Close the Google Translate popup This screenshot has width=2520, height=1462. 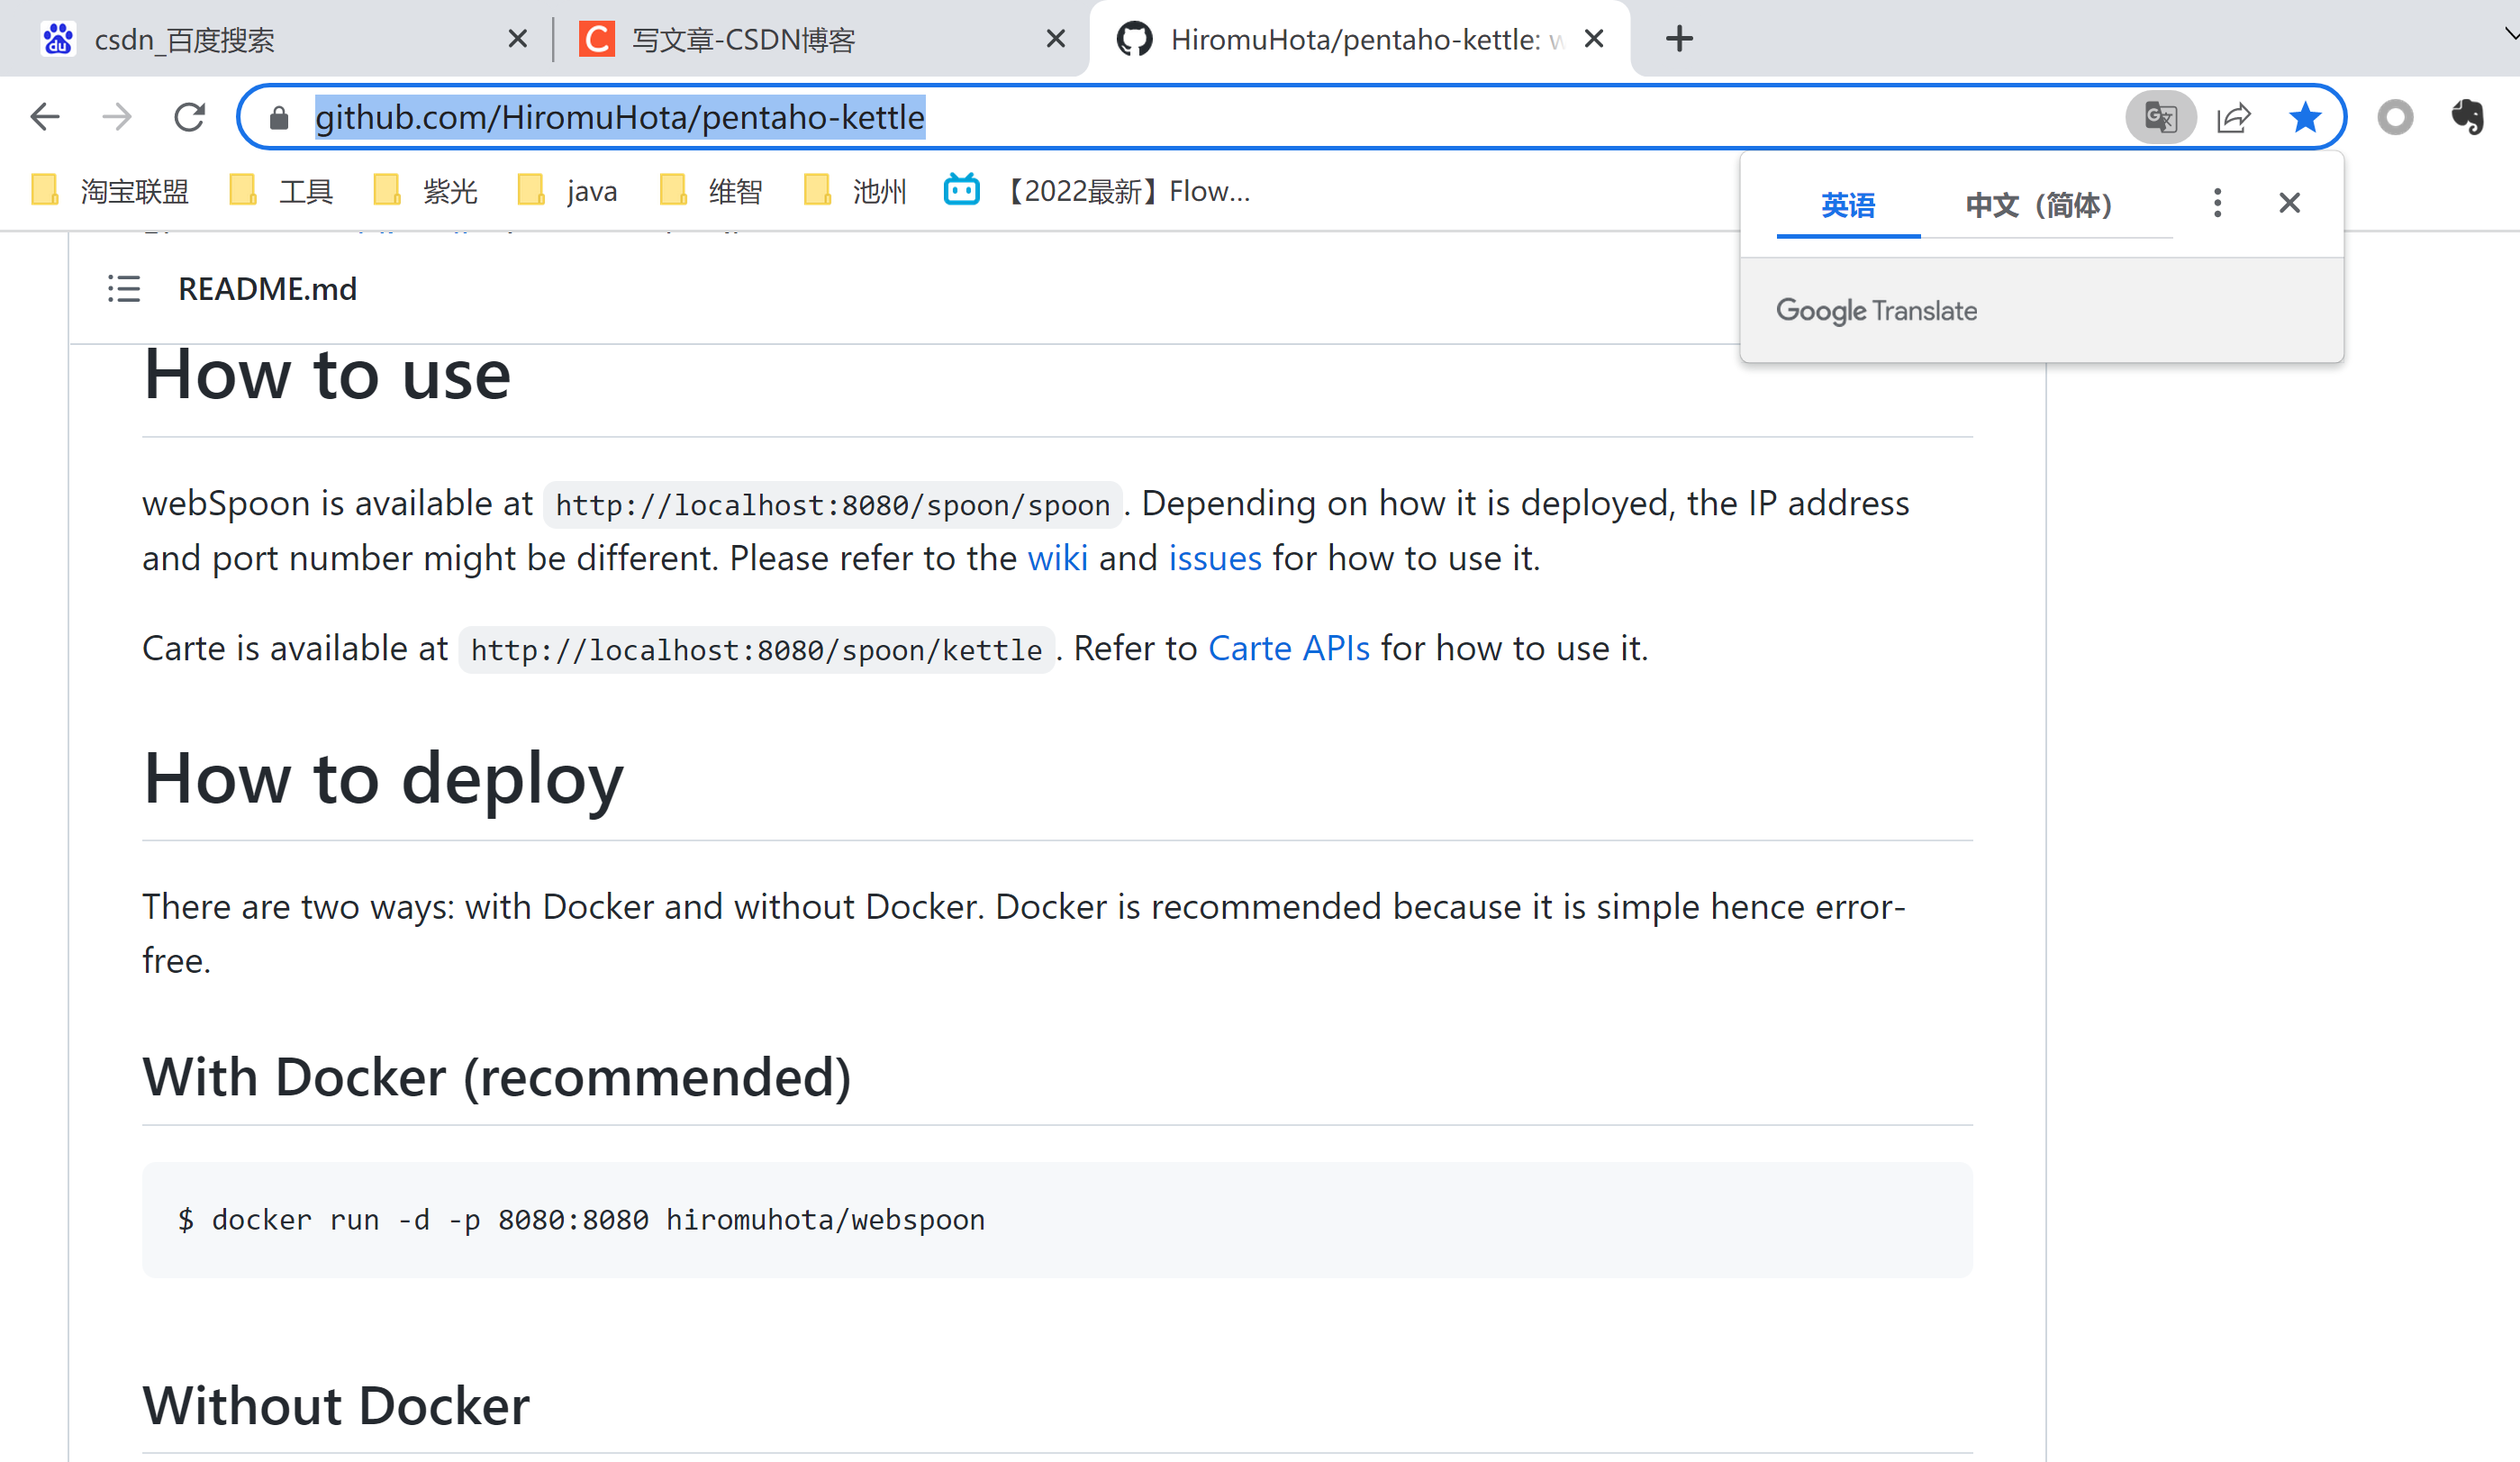[x=2289, y=203]
